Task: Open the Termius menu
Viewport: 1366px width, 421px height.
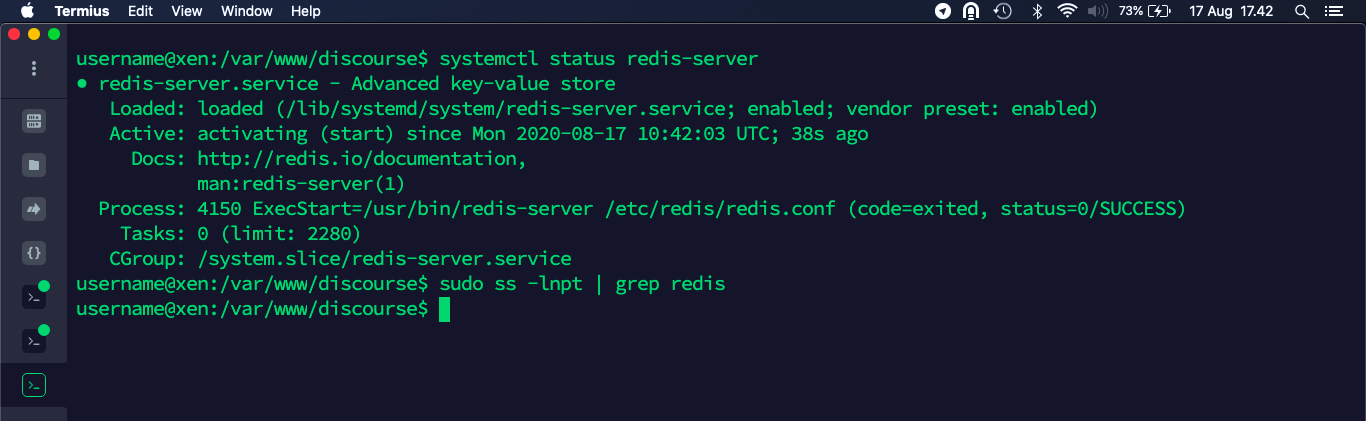Action: pyautogui.click(x=82, y=12)
